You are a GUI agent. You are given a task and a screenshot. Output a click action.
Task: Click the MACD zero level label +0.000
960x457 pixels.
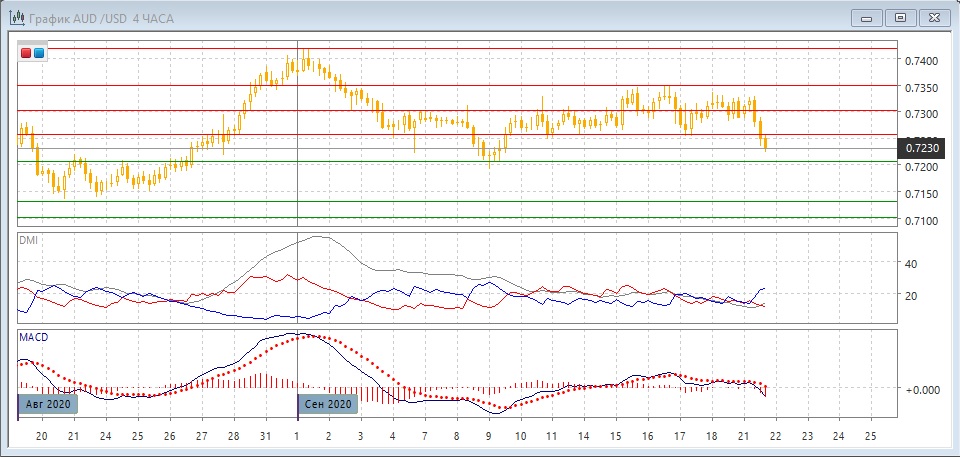click(x=920, y=388)
